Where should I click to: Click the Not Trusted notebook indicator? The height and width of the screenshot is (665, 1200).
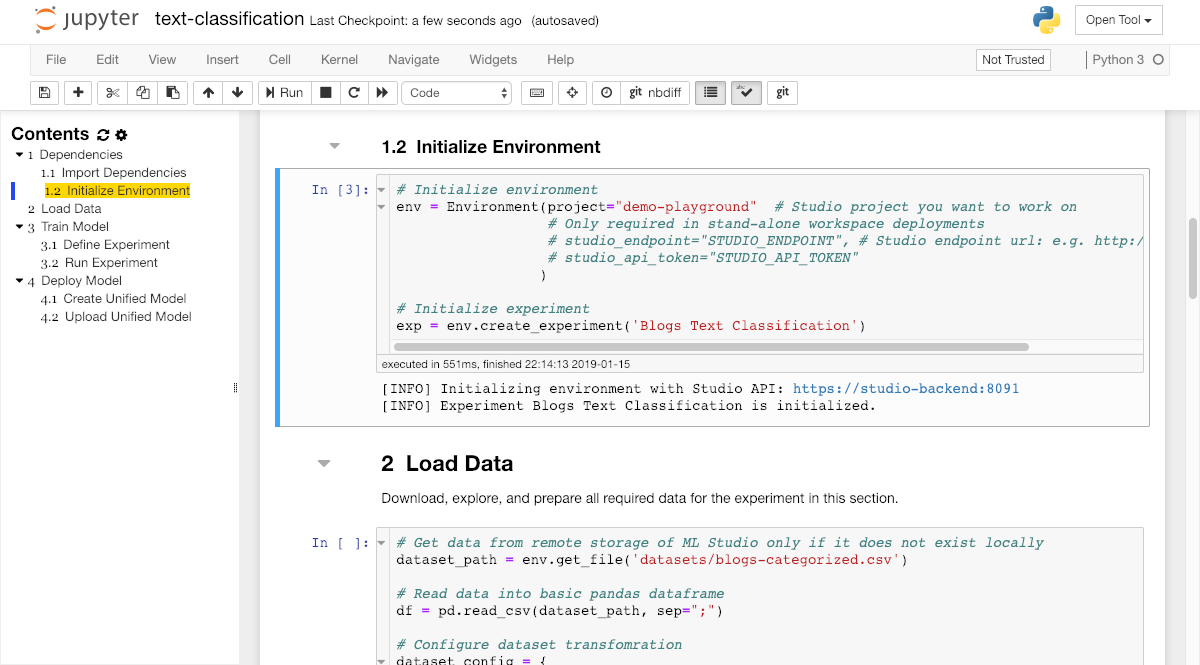point(1012,60)
